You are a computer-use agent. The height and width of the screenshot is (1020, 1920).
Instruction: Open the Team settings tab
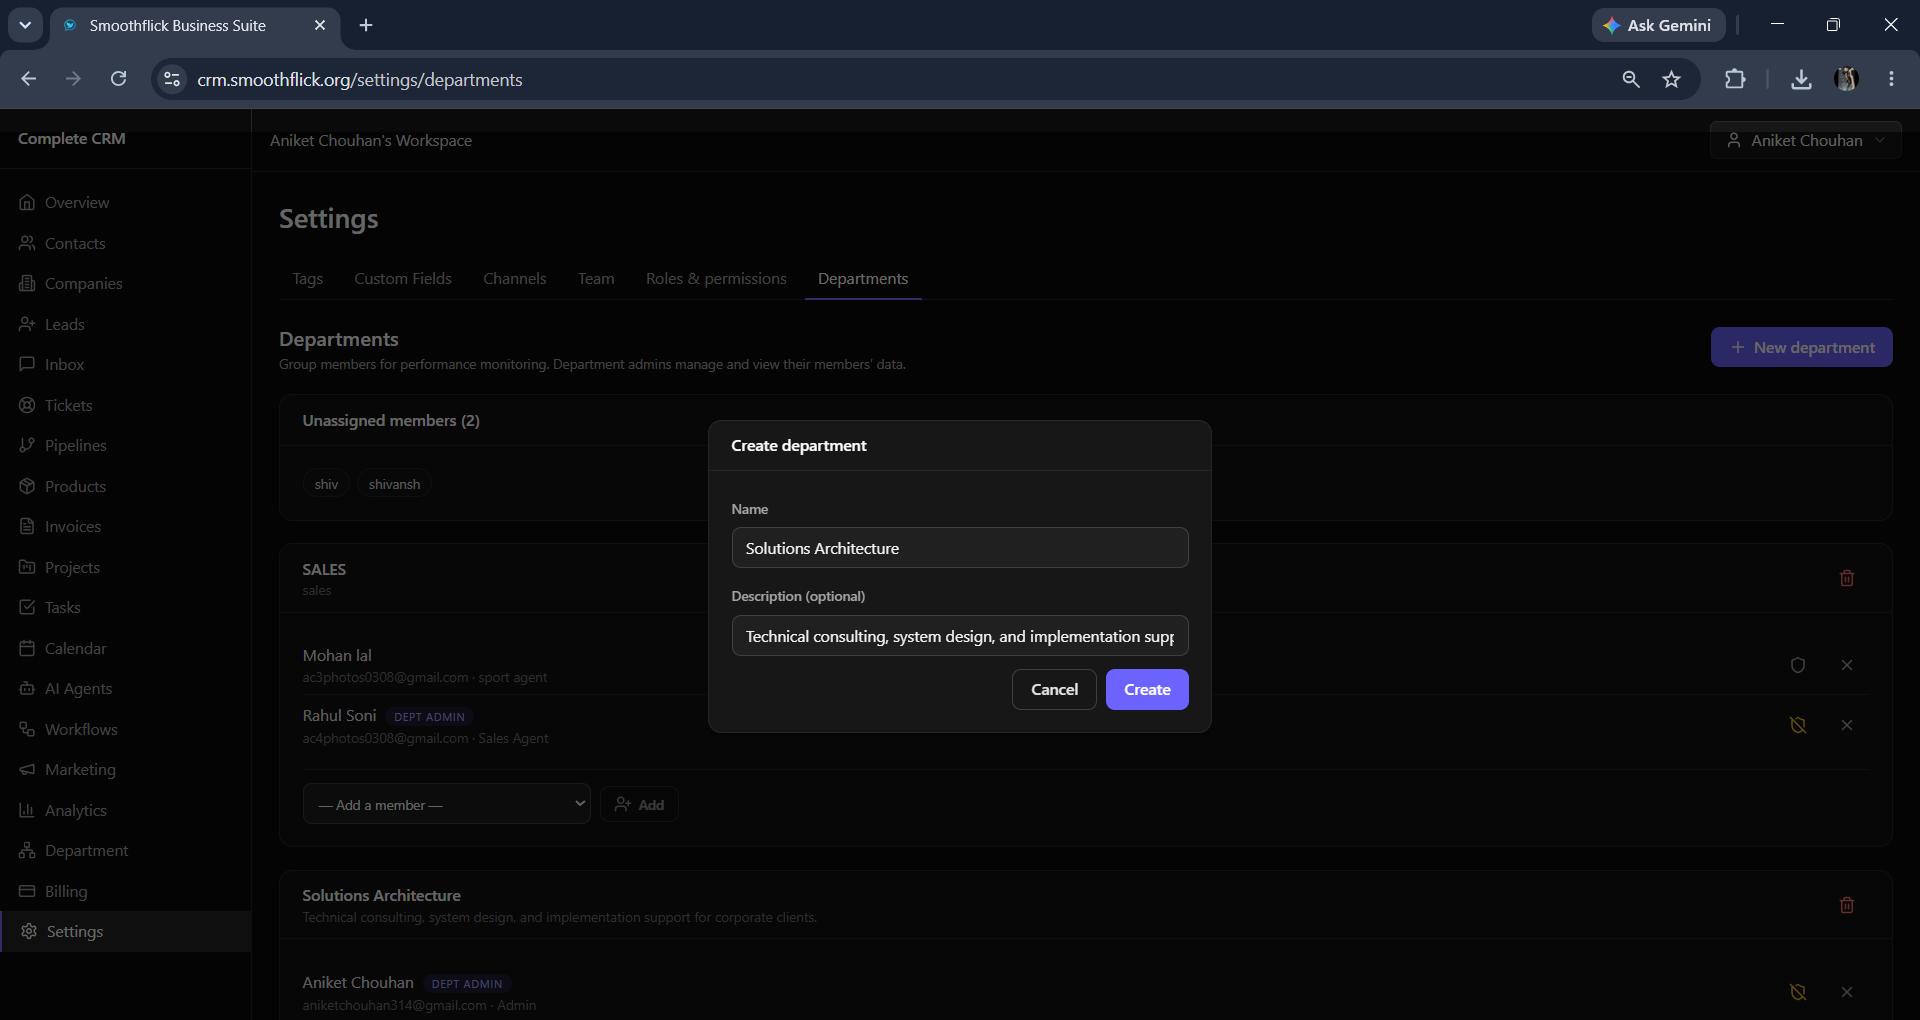[596, 279]
